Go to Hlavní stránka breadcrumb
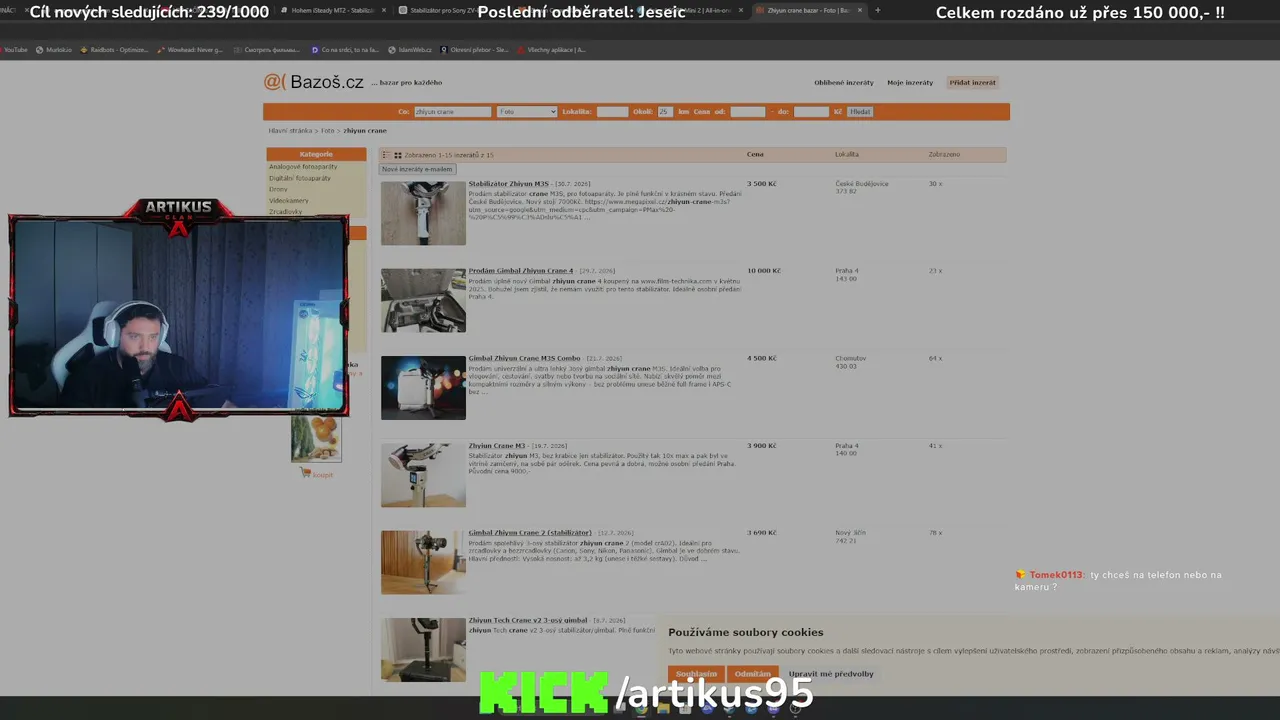This screenshot has height=720, width=1280. (x=290, y=131)
